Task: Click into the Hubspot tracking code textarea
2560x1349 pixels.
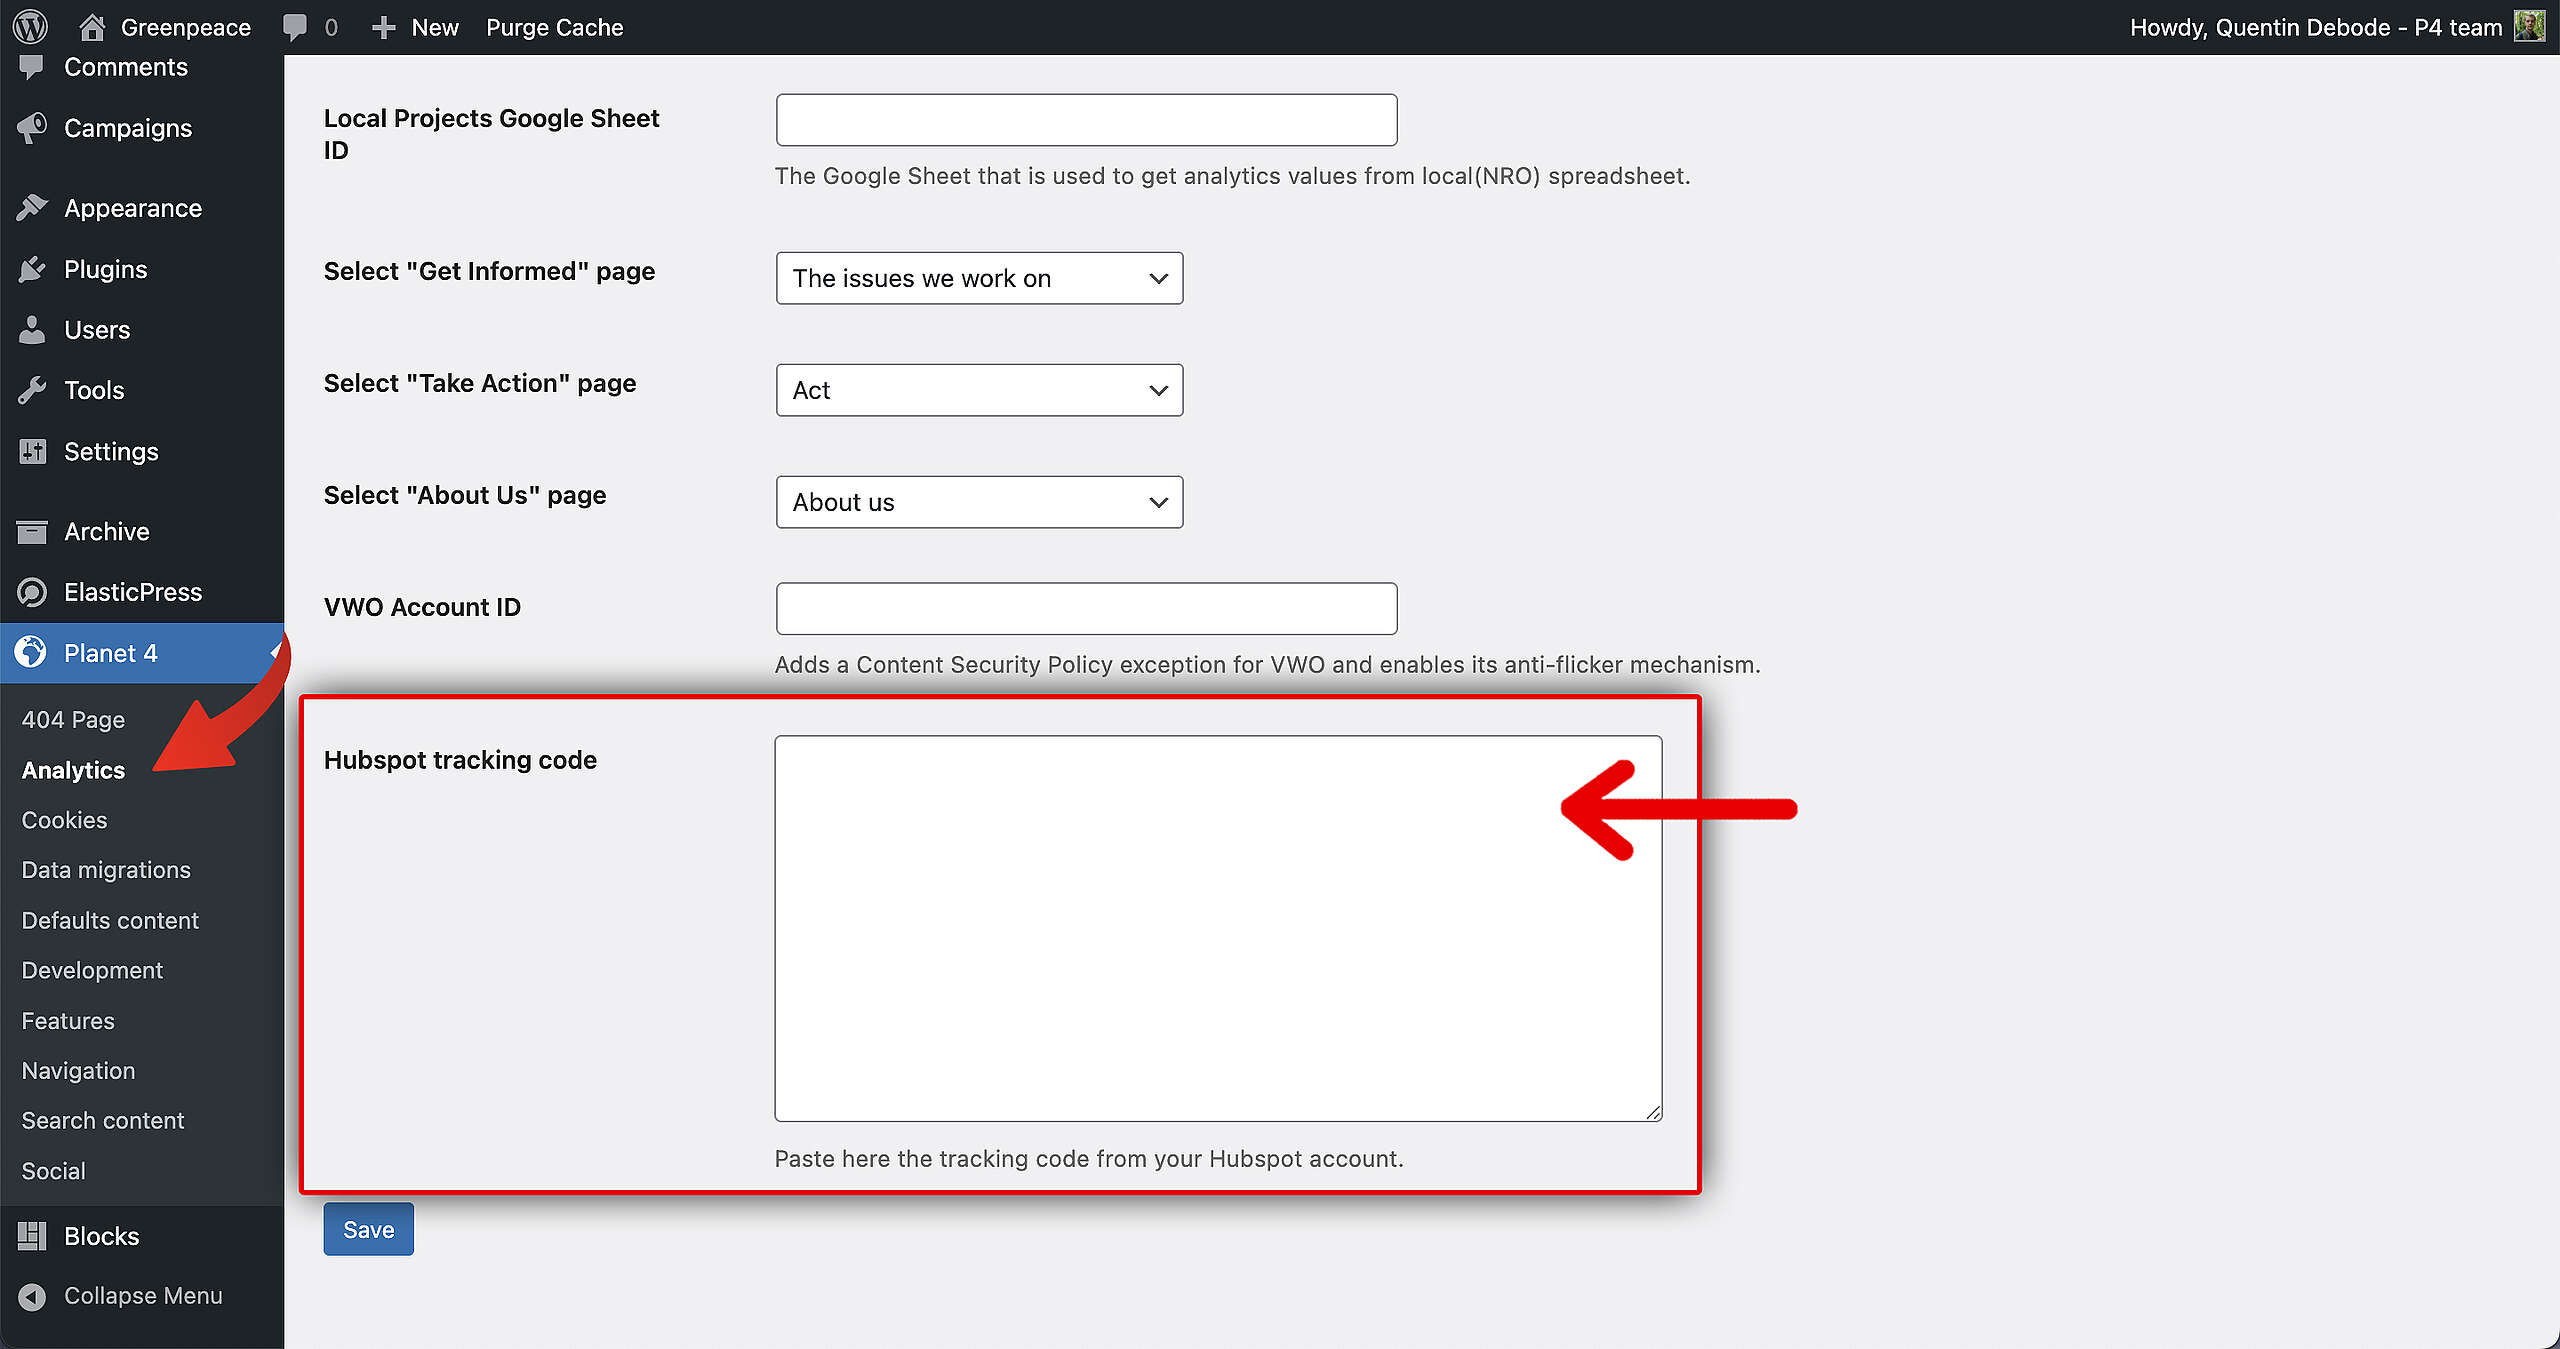Action: [1217, 928]
